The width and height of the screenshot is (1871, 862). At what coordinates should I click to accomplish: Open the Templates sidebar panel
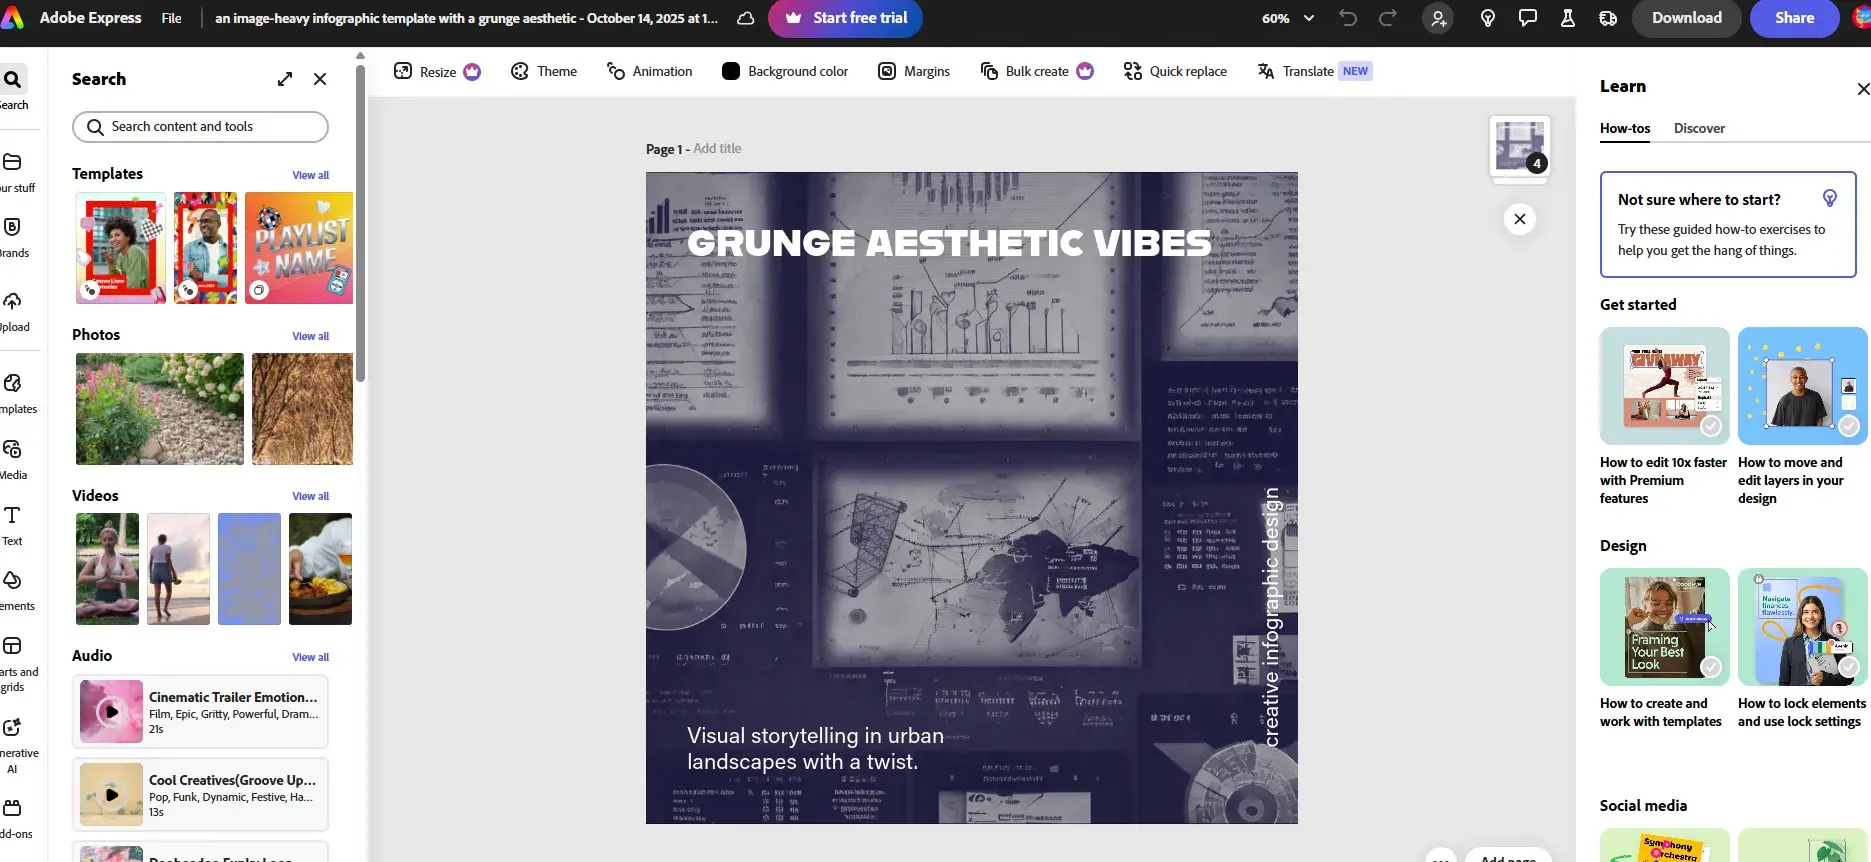[x=13, y=394]
